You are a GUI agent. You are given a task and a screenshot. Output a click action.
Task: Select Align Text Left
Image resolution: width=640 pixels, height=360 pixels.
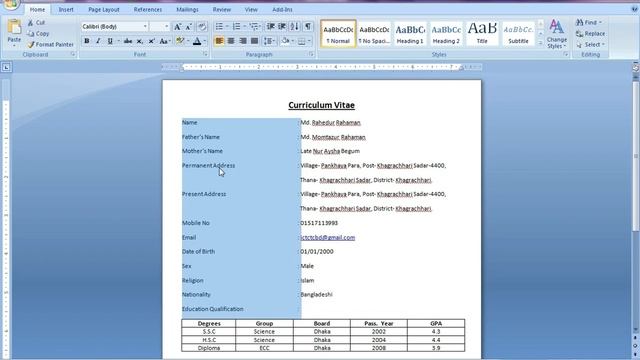point(219,41)
